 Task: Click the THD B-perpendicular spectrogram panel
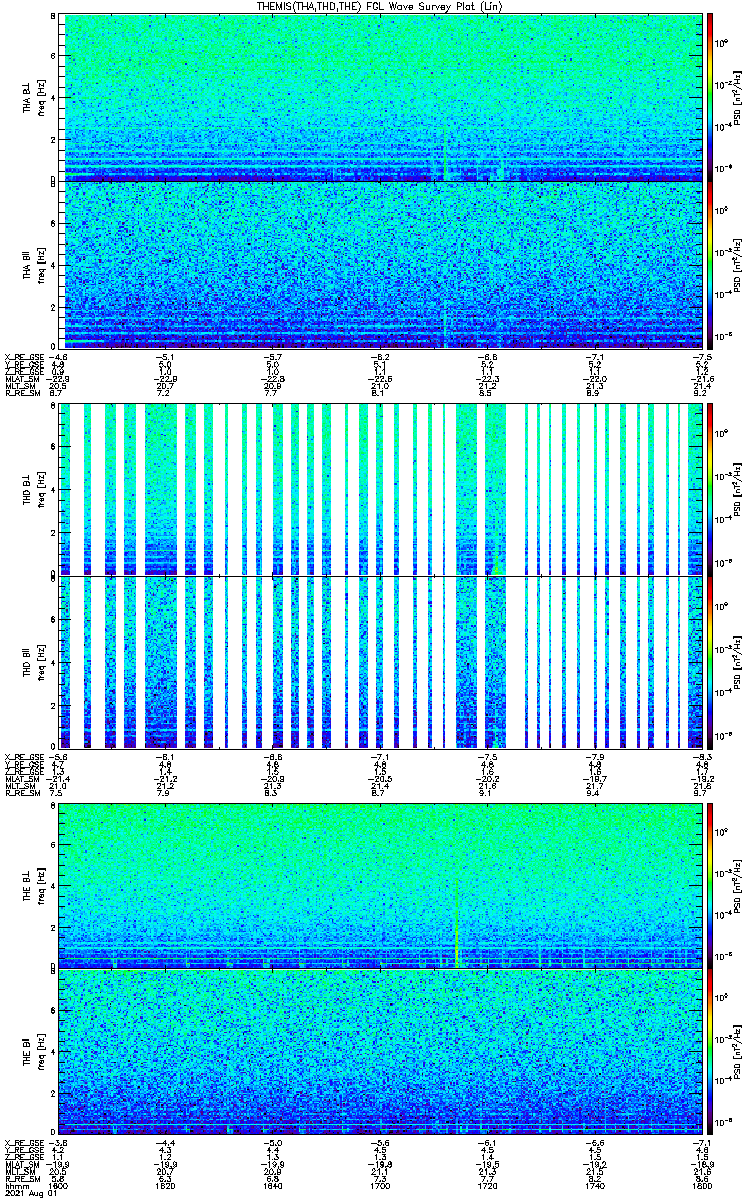(x=380, y=489)
